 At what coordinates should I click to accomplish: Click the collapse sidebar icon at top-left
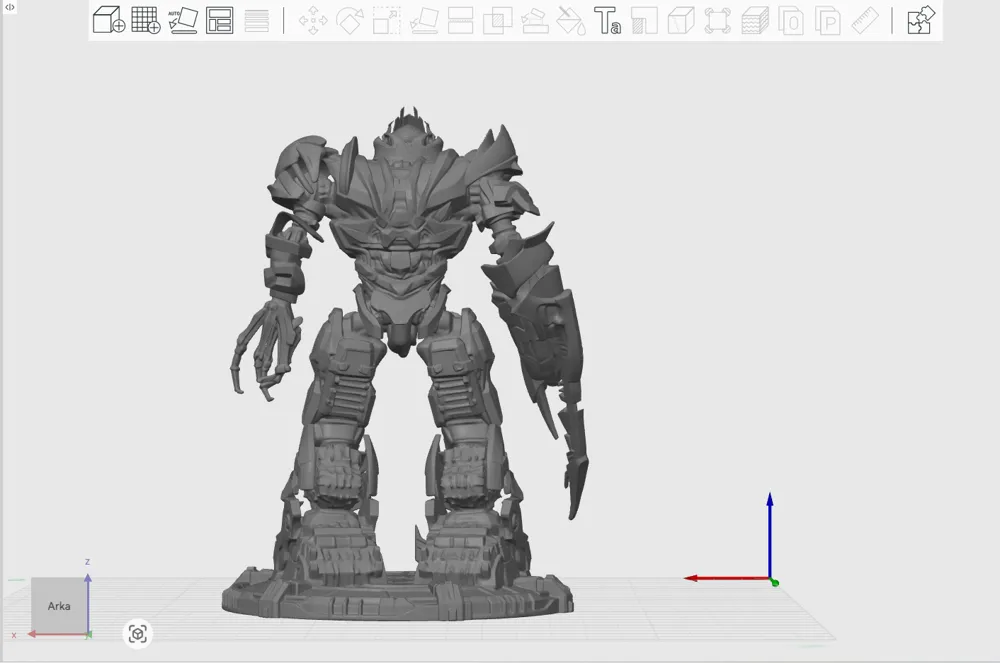point(10,7)
